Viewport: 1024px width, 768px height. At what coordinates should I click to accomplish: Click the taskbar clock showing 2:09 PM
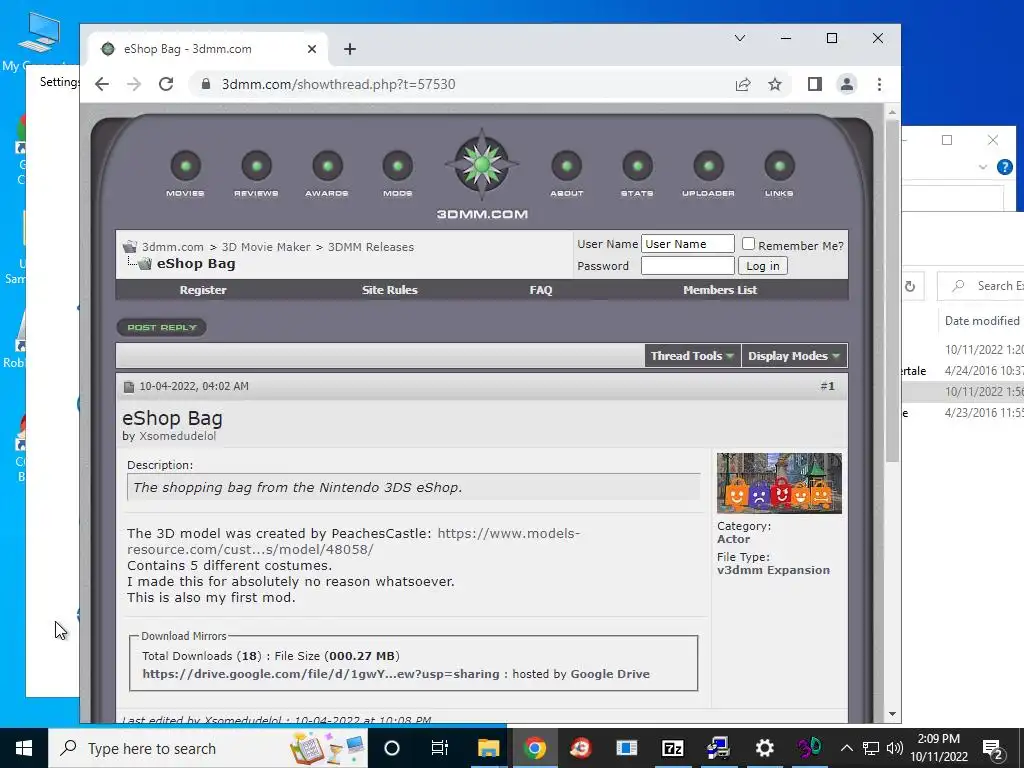(x=938, y=748)
